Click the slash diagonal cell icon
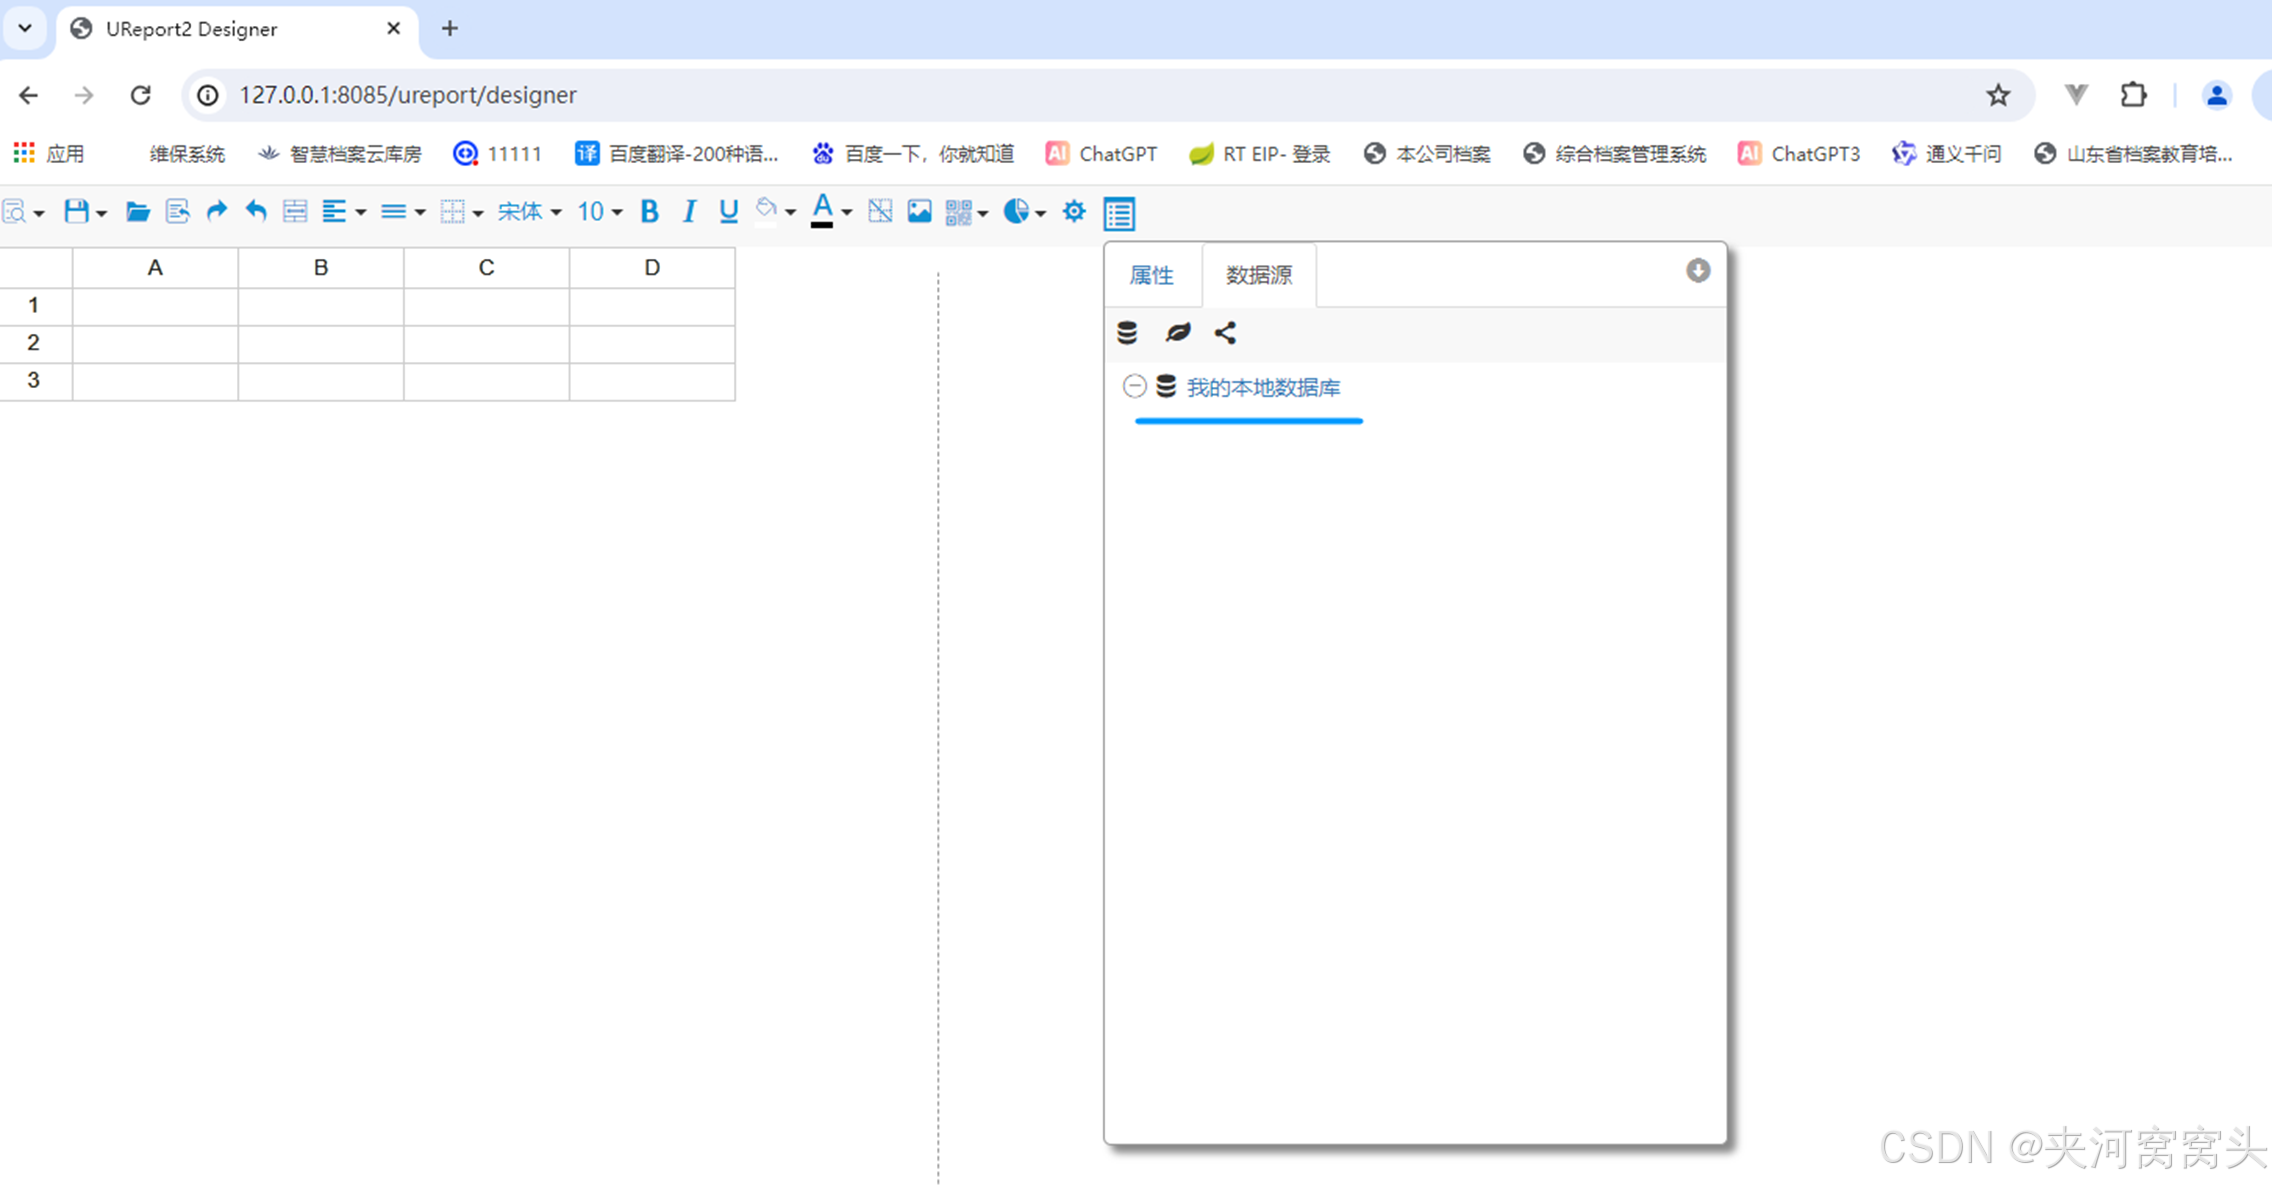 tap(880, 211)
